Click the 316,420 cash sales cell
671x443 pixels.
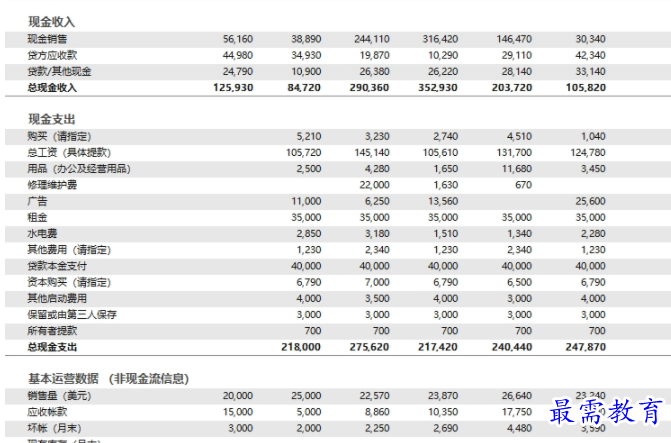pos(440,39)
